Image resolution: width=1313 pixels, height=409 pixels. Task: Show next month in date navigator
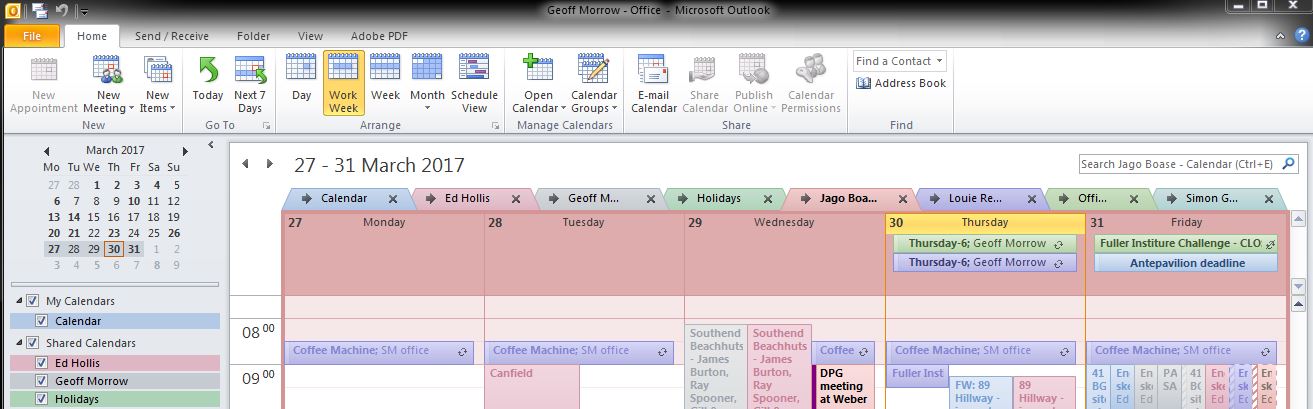coord(185,150)
